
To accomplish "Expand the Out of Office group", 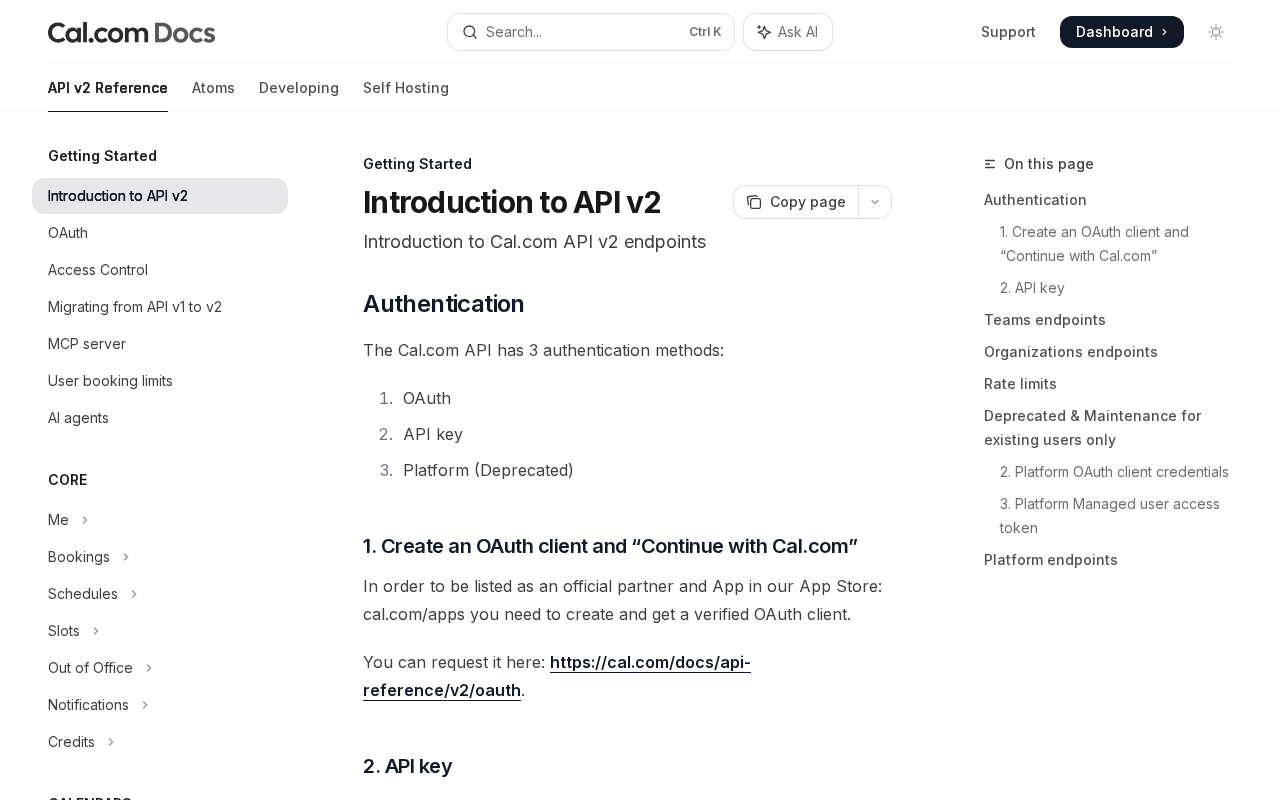I will (x=149, y=668).
